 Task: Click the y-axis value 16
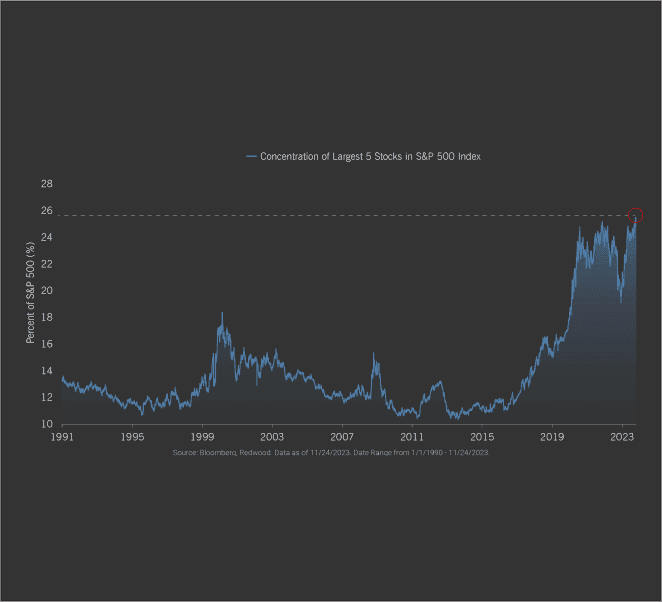tap(47, 344)
